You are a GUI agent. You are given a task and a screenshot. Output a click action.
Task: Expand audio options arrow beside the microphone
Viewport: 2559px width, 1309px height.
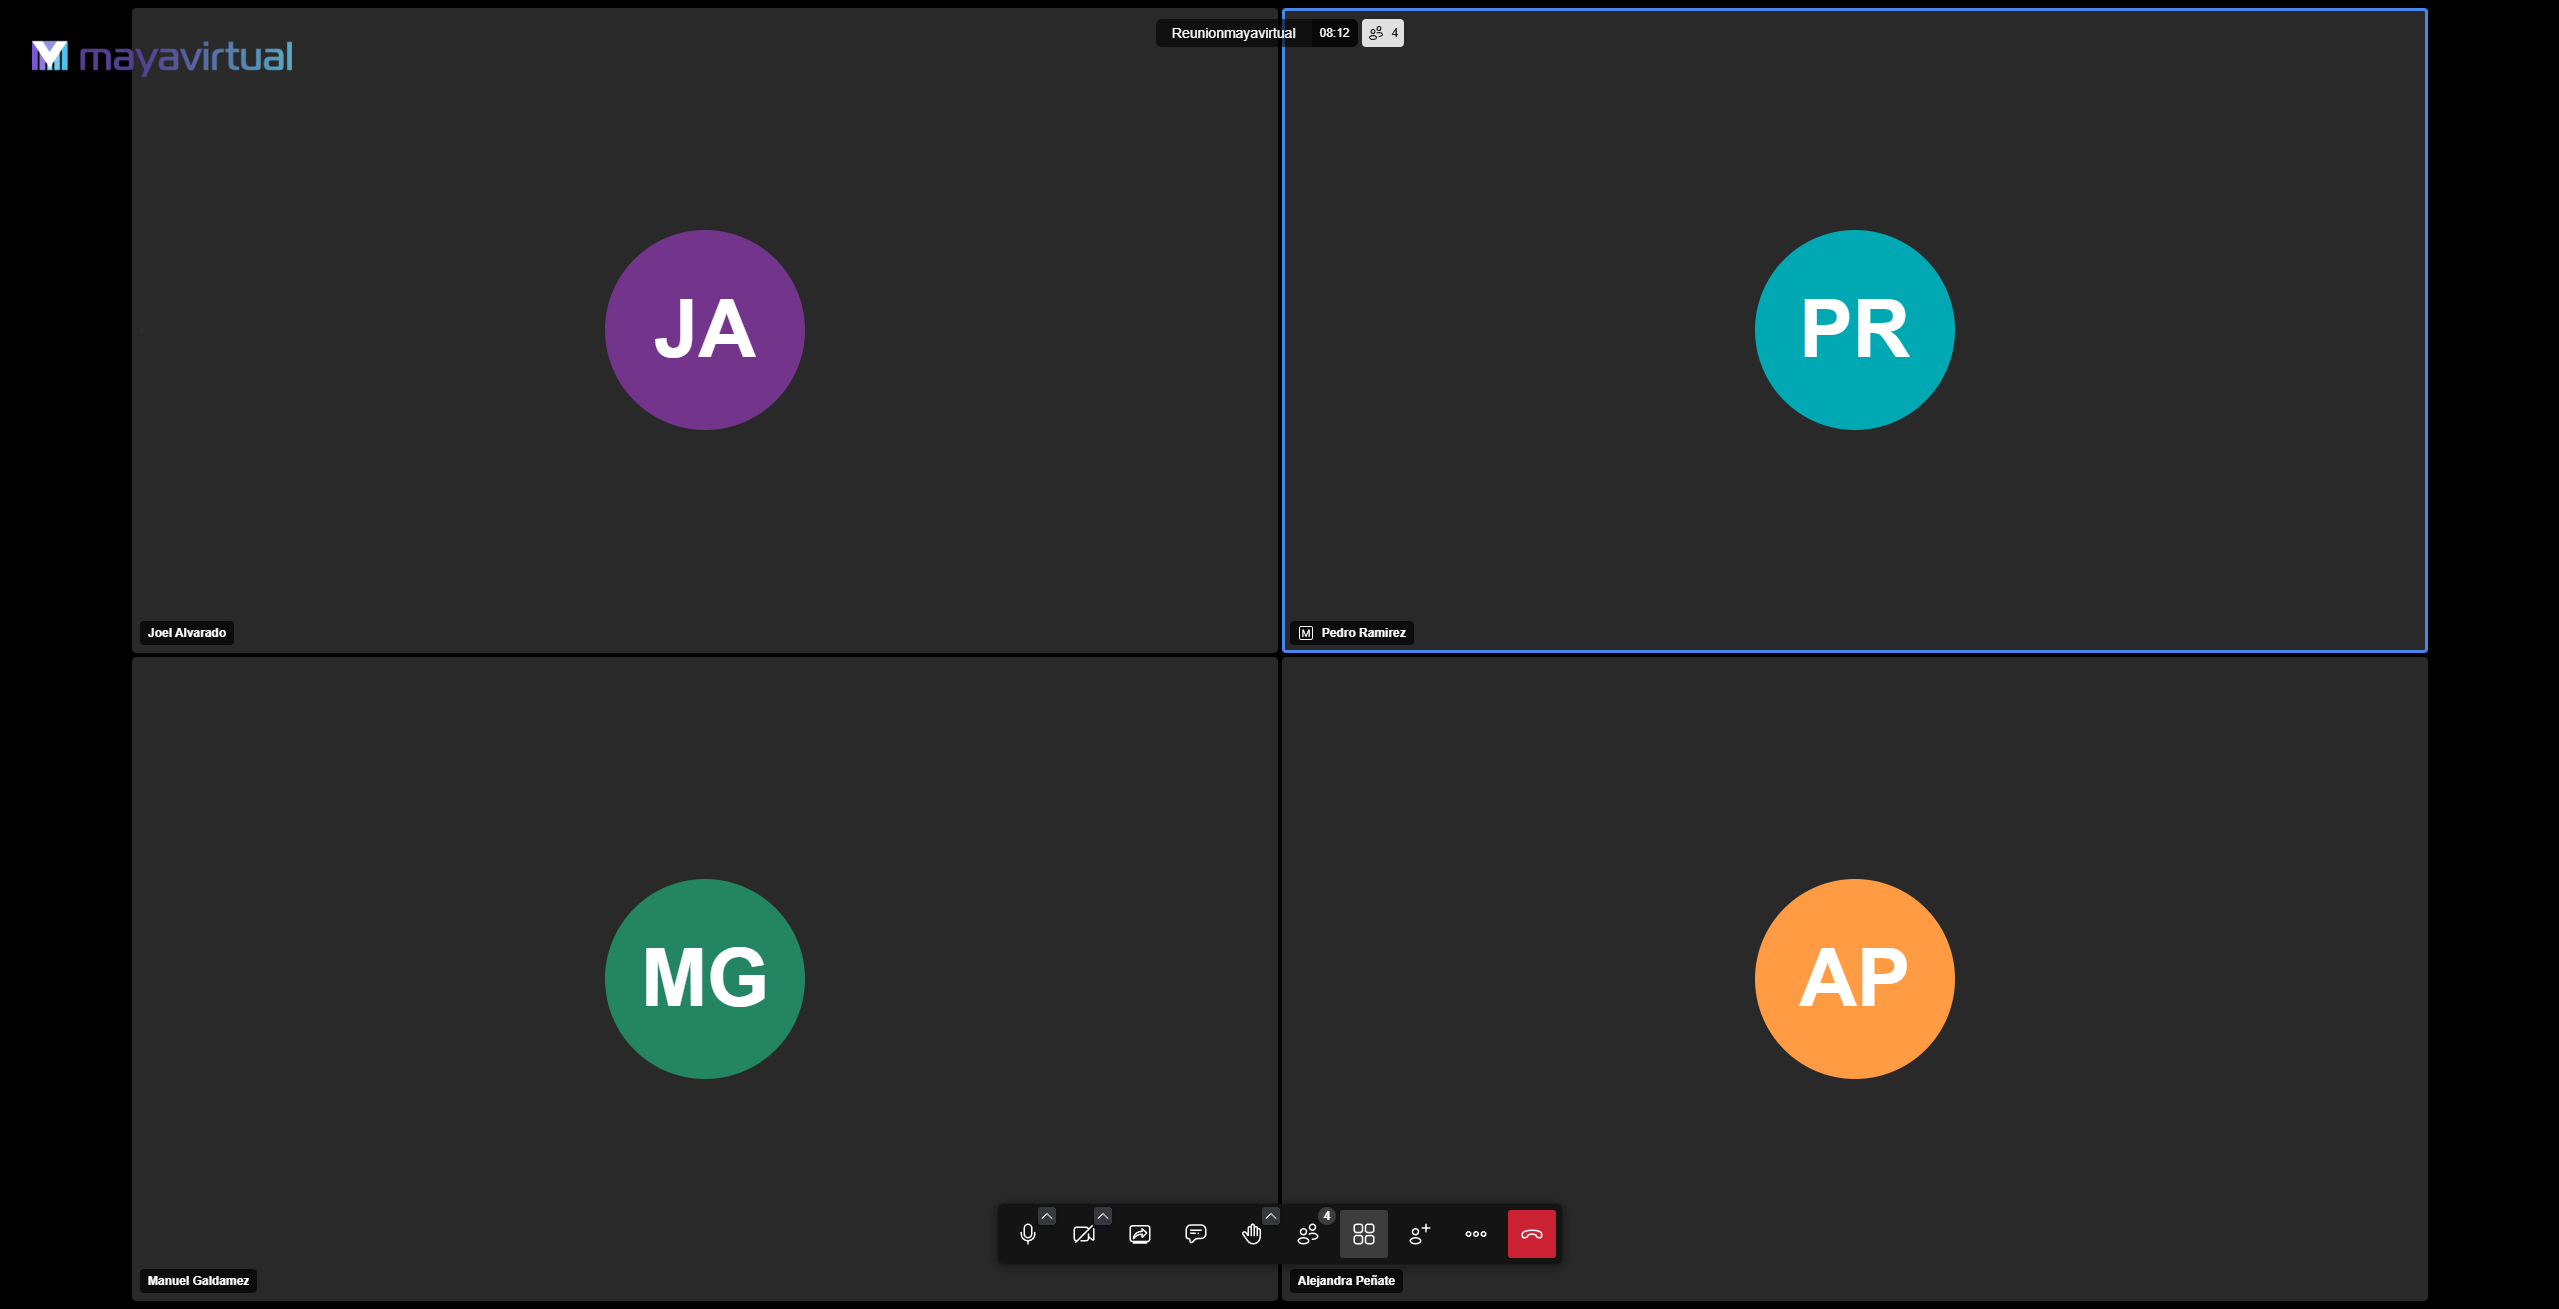[1047, 1216]
